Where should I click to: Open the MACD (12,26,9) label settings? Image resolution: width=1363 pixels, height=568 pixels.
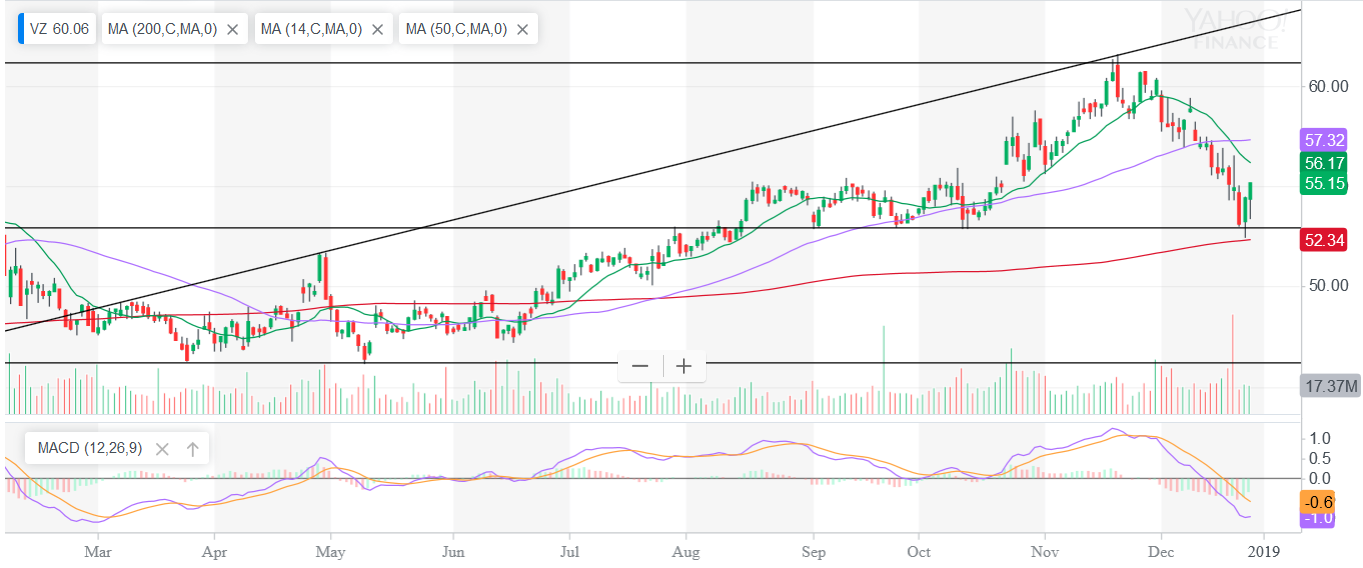(x=91, y=449)
